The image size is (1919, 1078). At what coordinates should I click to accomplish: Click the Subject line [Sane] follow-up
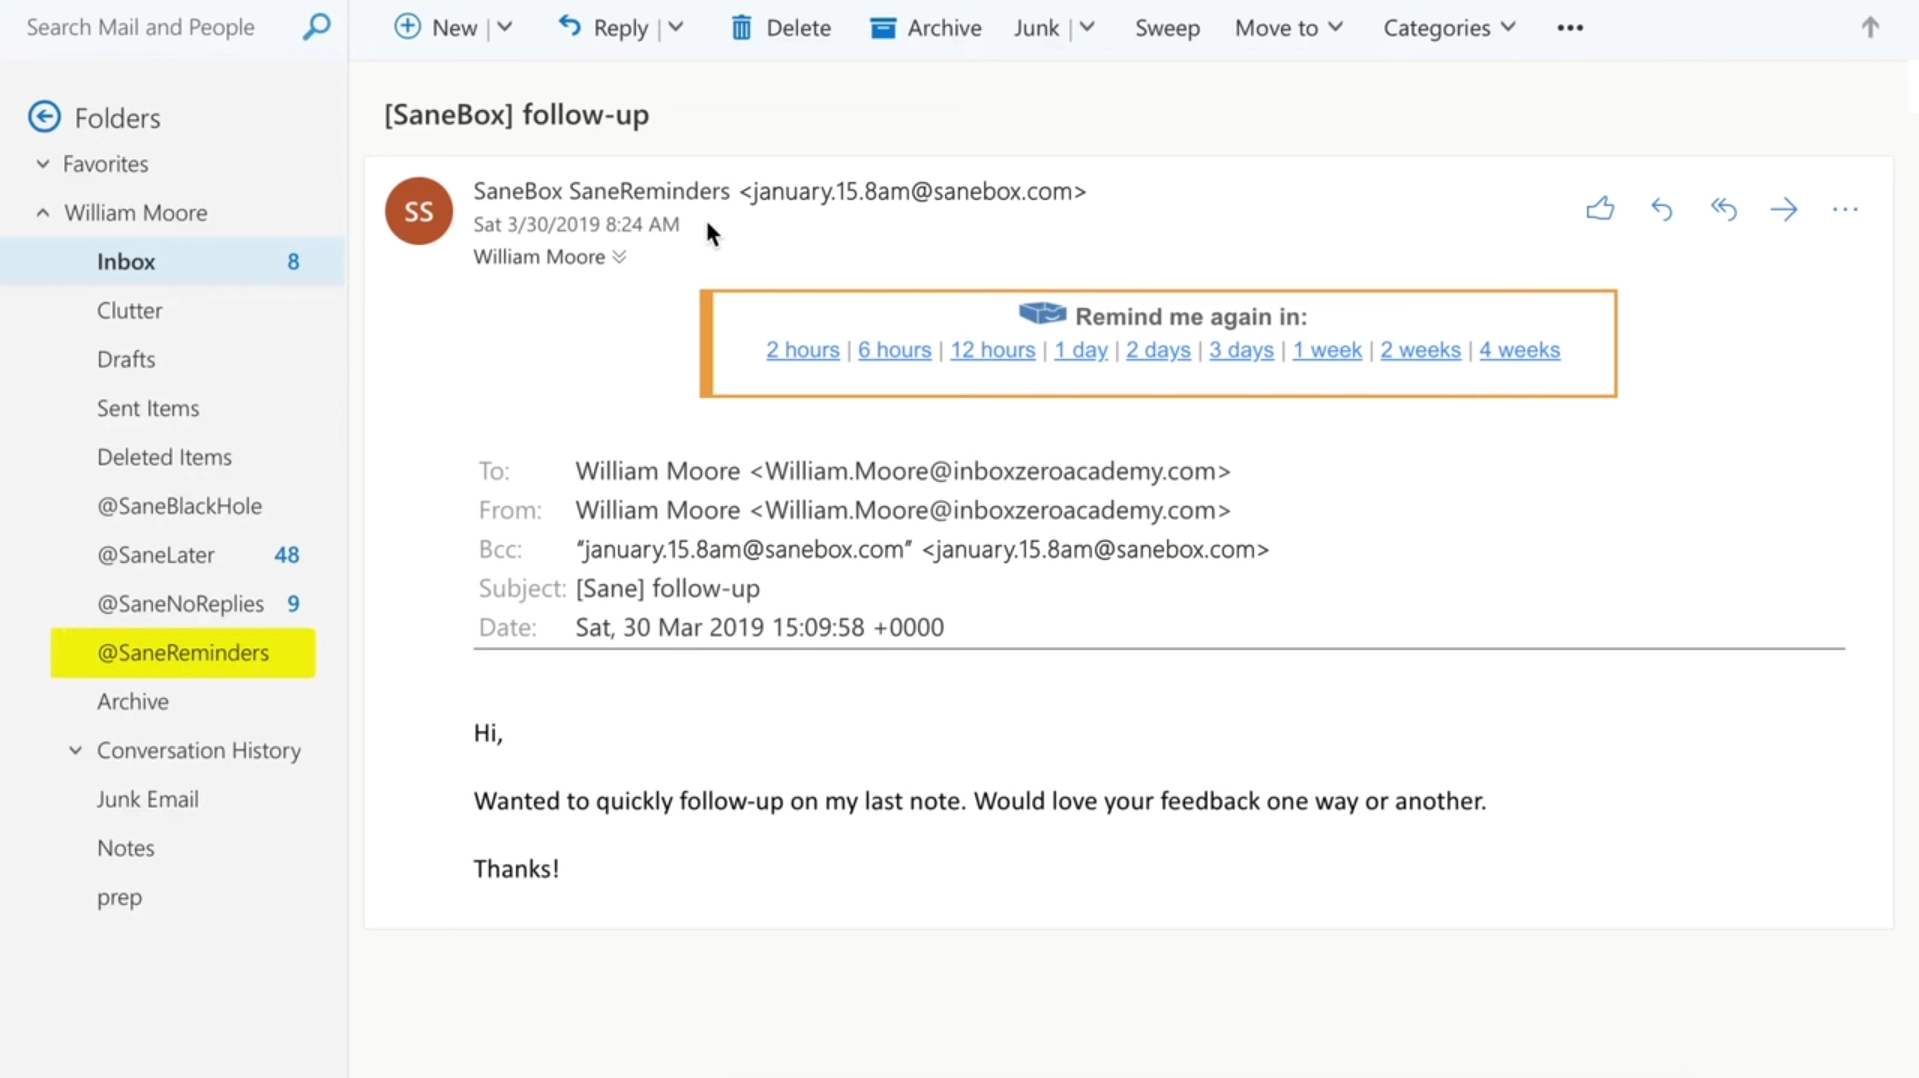point(667,588)
